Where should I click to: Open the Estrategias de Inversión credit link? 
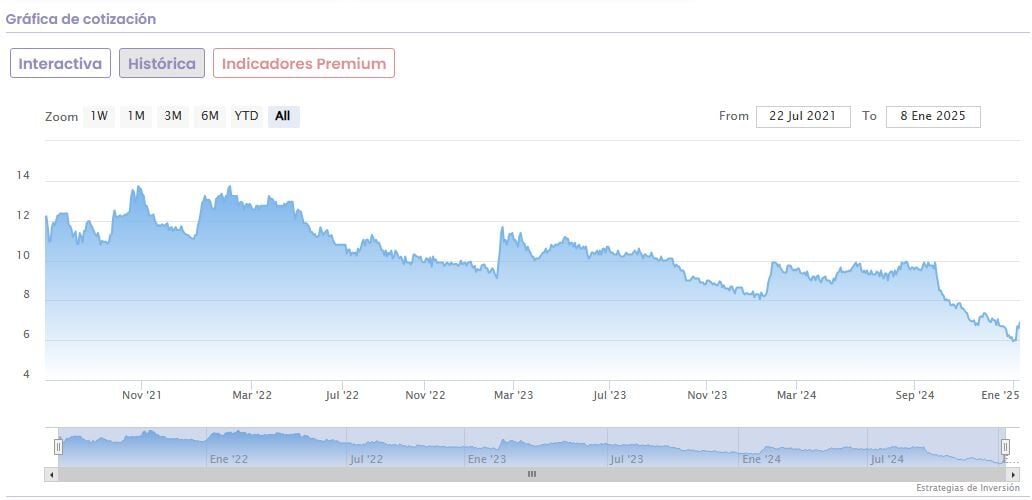coord(966,488)
